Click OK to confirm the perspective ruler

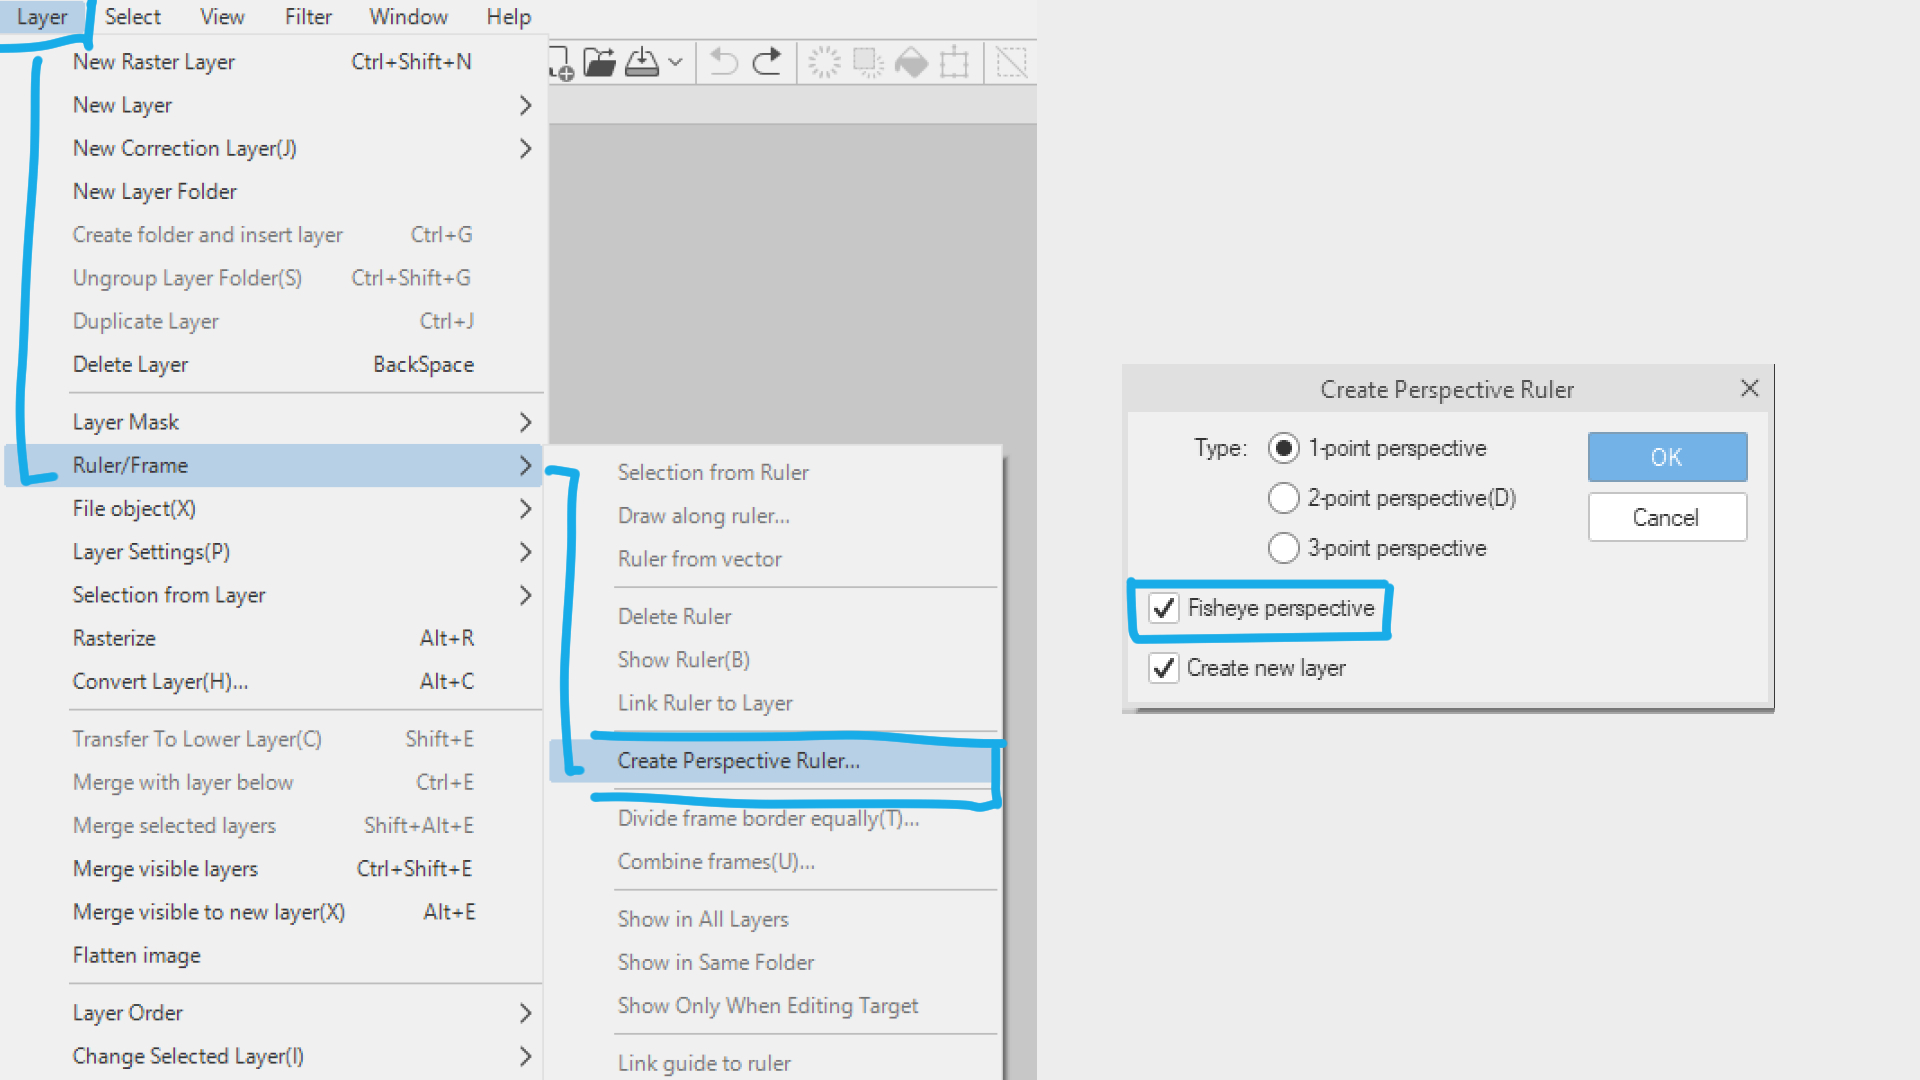tap(1666, 457)
